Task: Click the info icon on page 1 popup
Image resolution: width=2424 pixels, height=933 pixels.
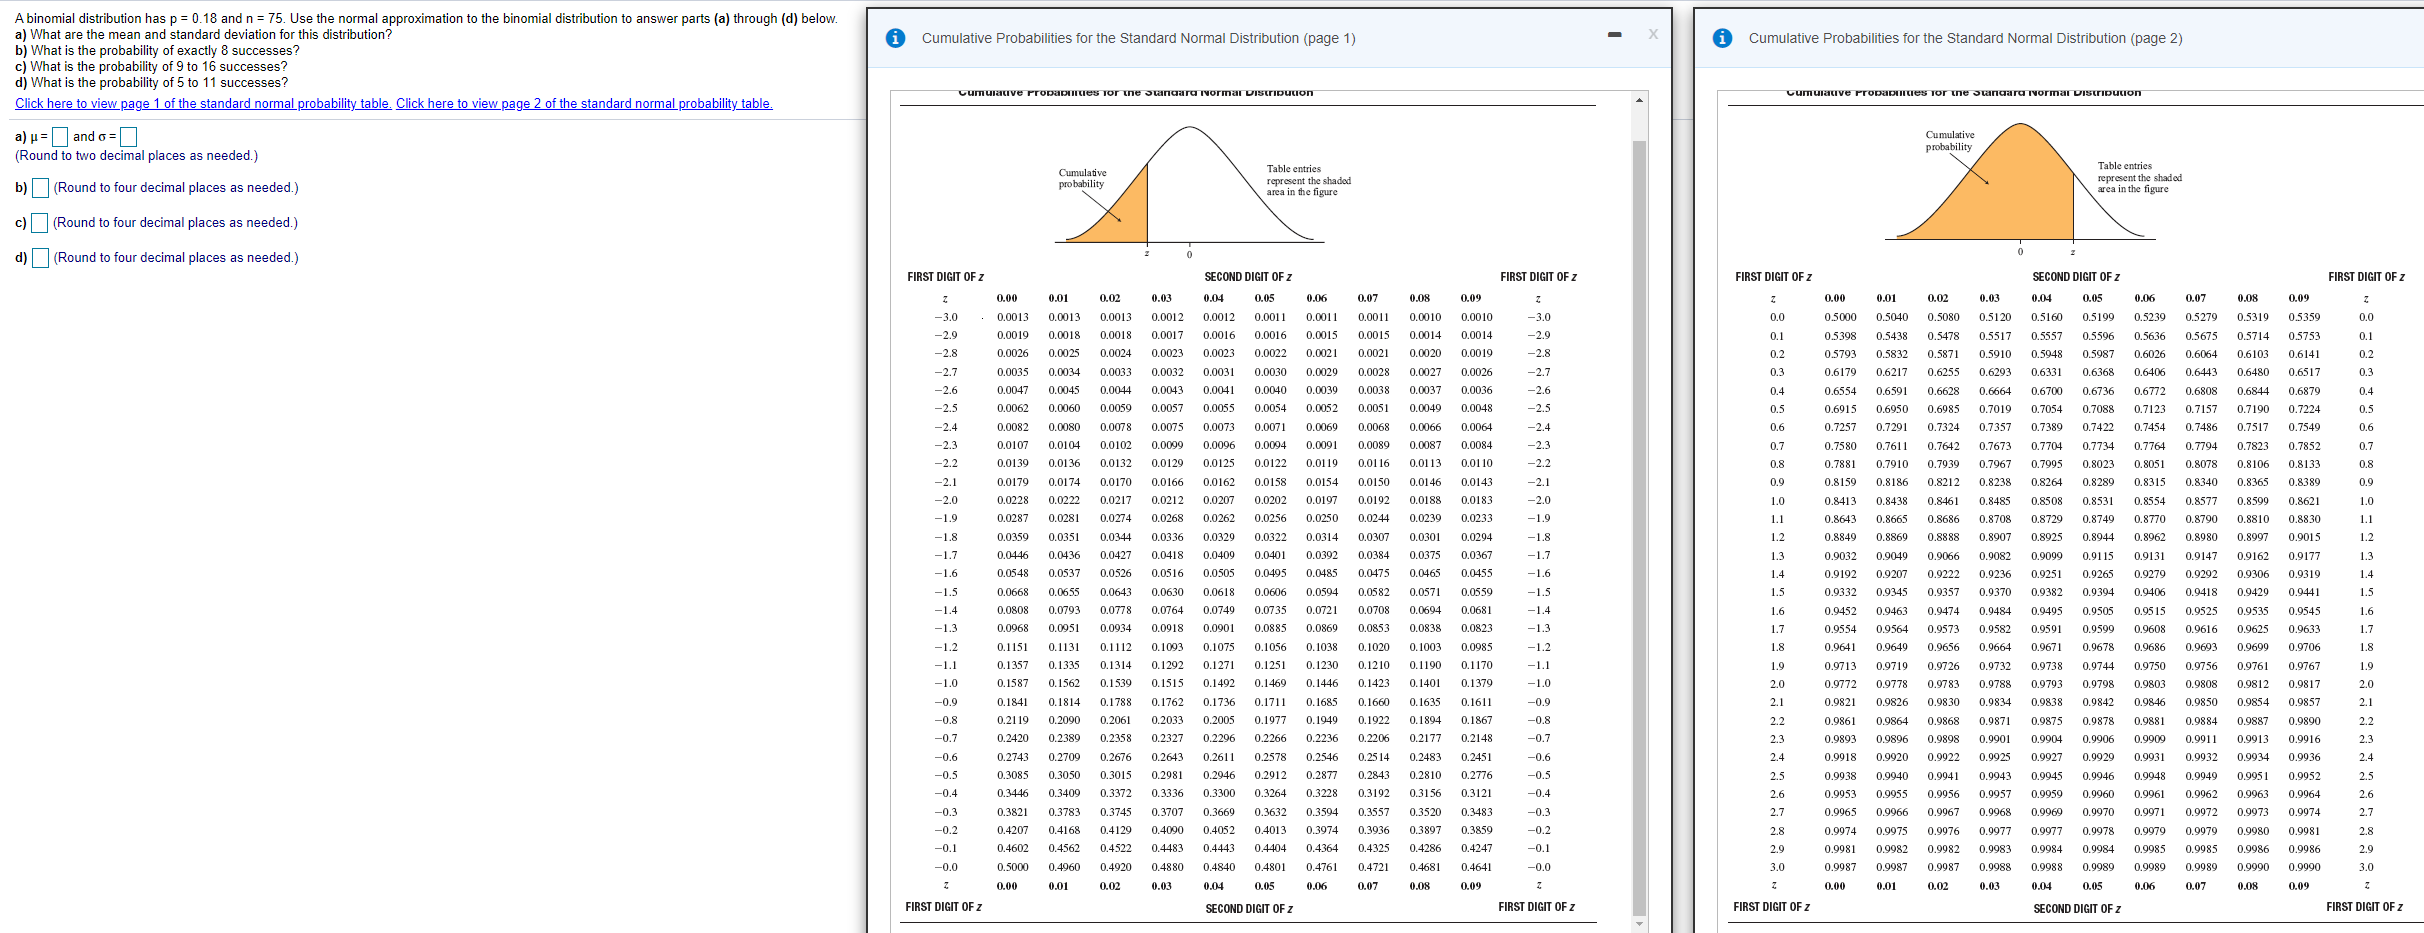Action: (x=895, y=38)
